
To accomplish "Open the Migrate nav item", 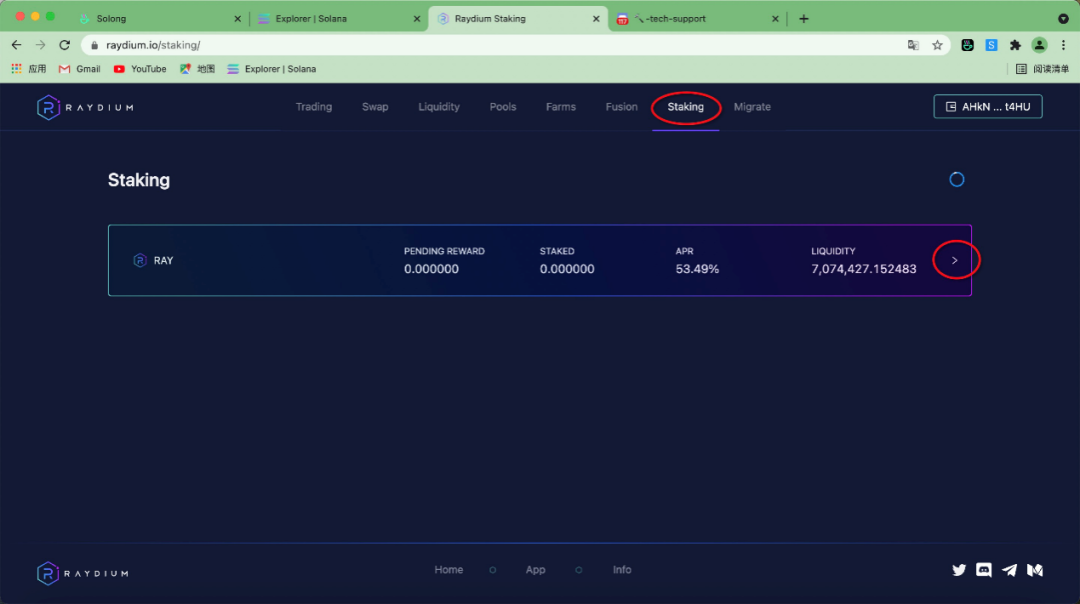I will (x=752, y=107).
